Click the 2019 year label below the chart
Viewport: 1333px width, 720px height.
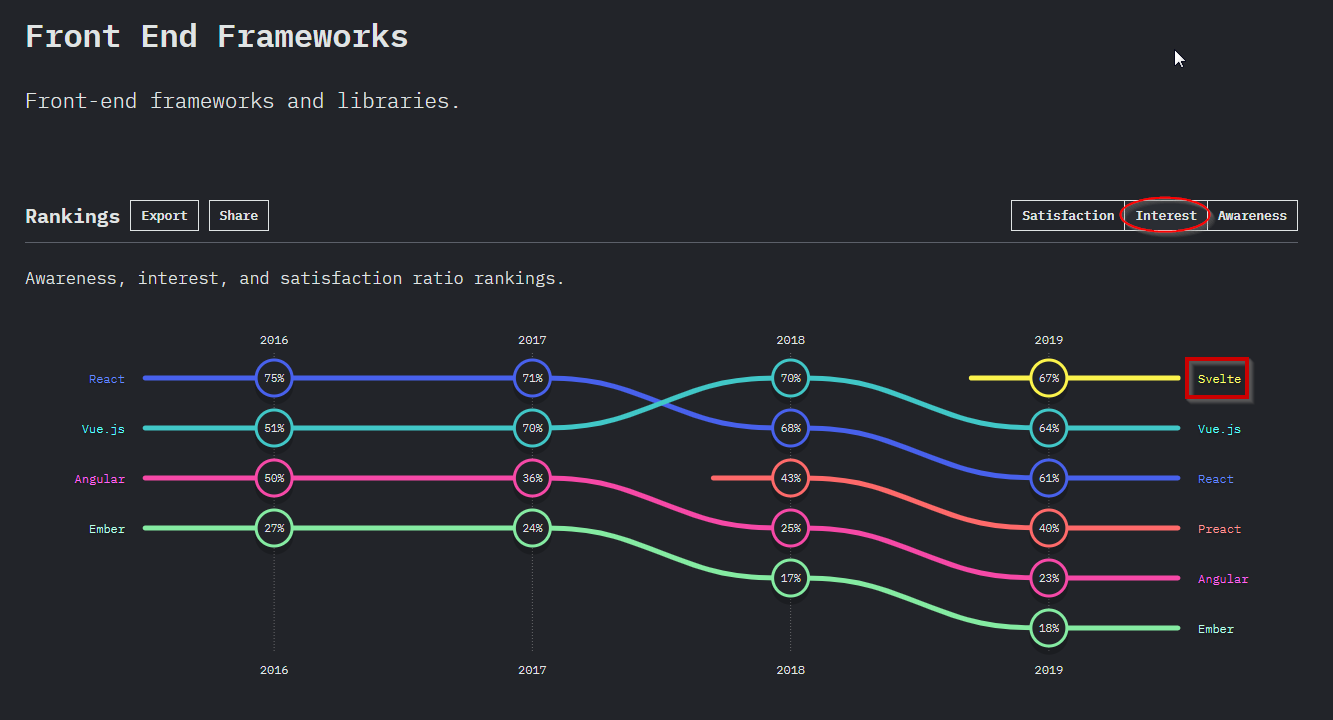1048,670
